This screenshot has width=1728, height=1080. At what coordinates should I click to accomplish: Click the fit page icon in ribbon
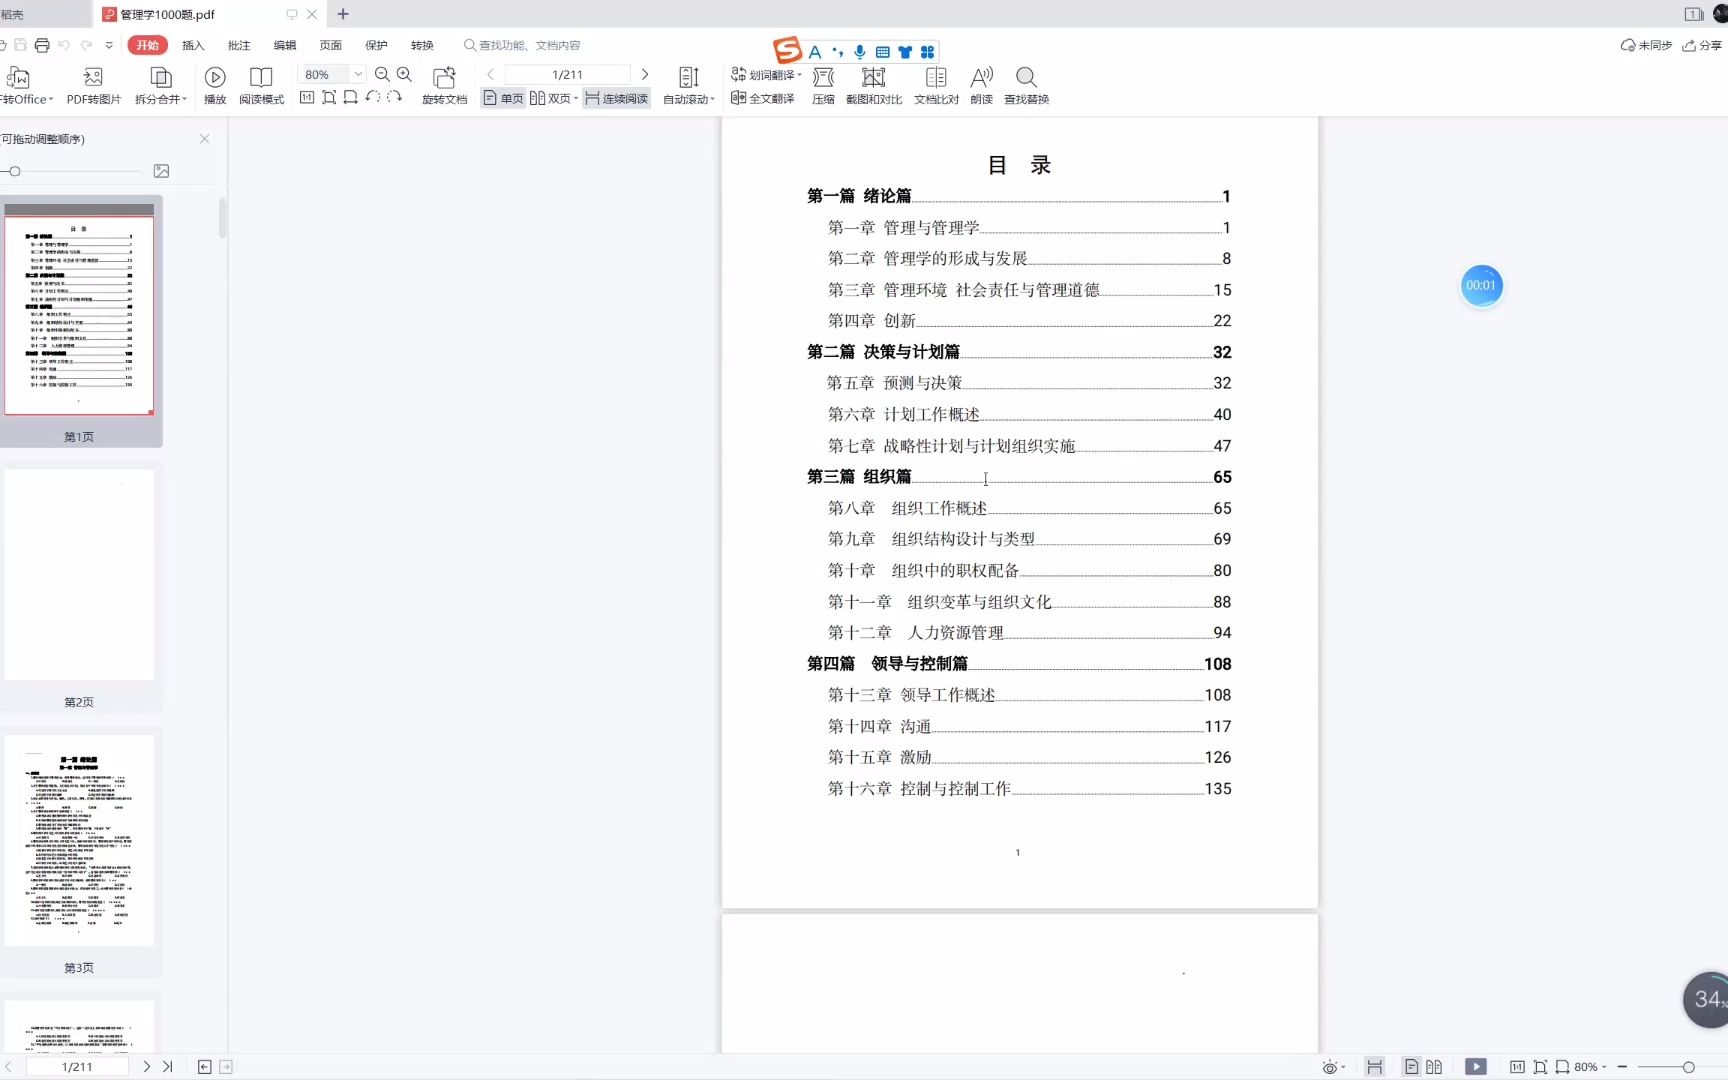[329, 97]
